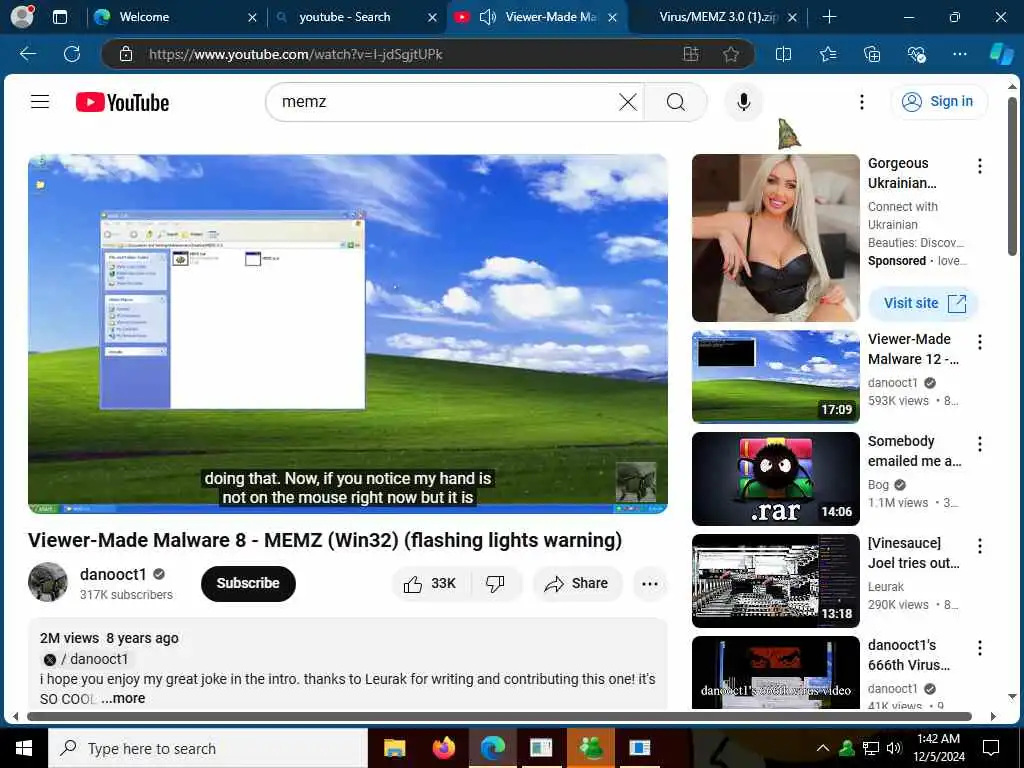This screenshot has width=1024, height=768.
Task: Click the vertical page scrollbar
Action: tap(1012, 176)
